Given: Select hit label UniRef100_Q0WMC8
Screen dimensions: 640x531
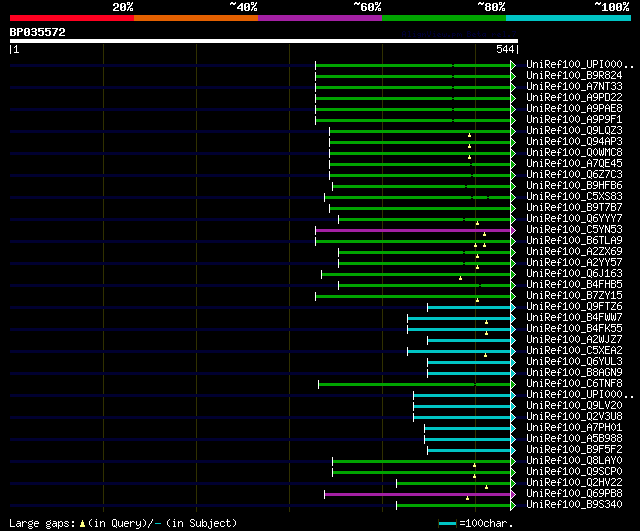Looking at the screenshot, I should point(574,153).
